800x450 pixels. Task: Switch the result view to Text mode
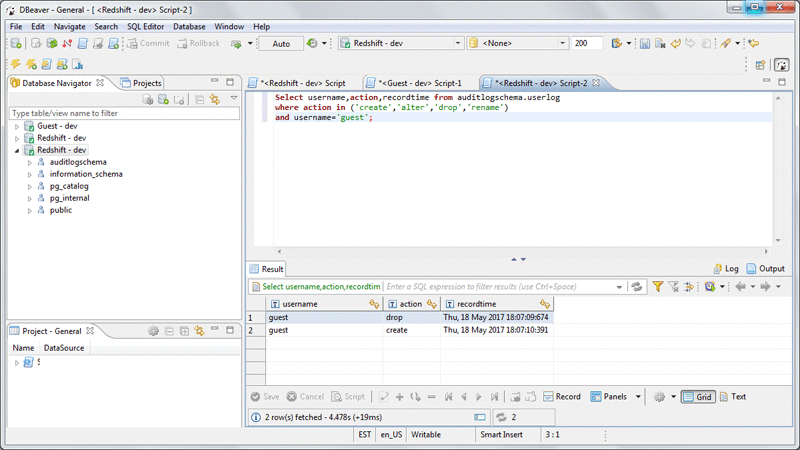732,397
